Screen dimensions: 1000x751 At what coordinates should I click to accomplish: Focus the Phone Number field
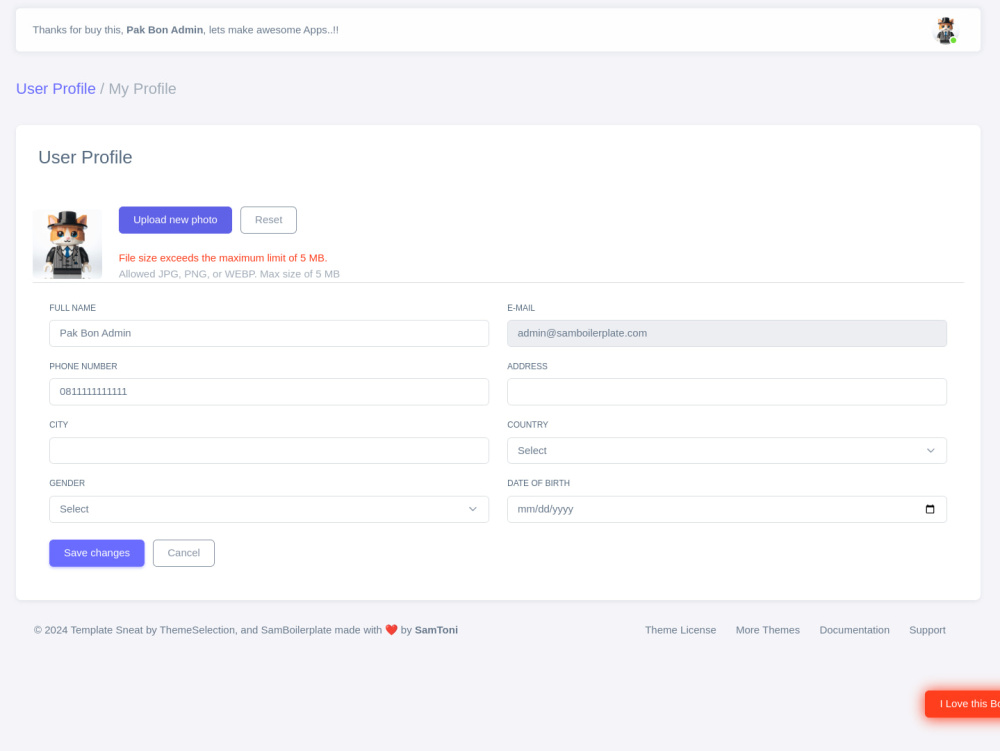(x=269, y=392)
